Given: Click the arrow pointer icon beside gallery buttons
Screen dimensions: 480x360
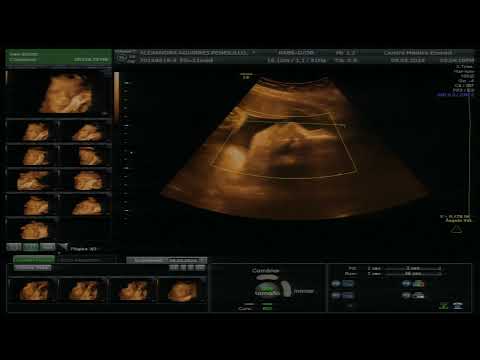Looking at the screenshot, I should (x=63, y=247).
